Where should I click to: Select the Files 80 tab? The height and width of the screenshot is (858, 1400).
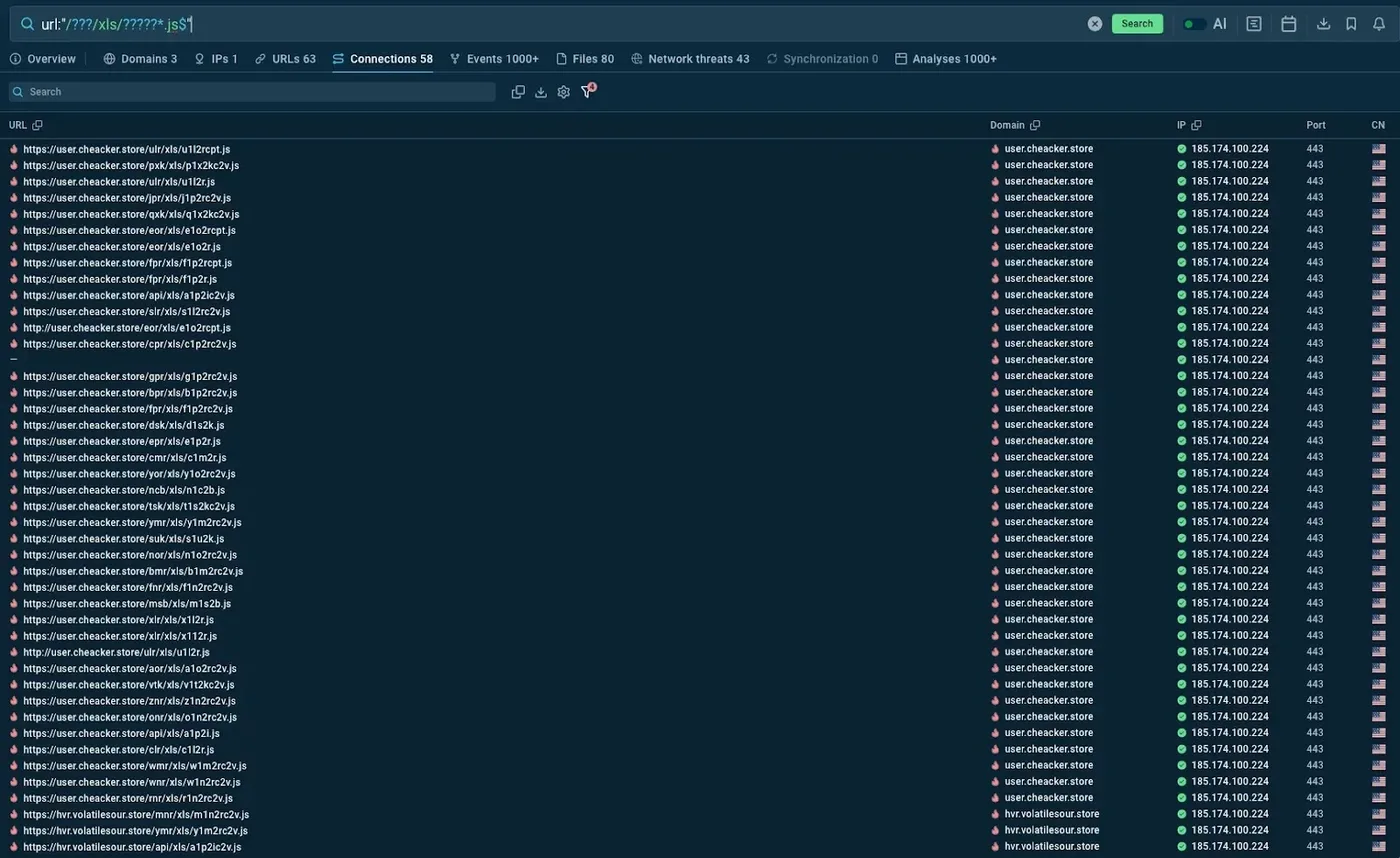point(585,59)
